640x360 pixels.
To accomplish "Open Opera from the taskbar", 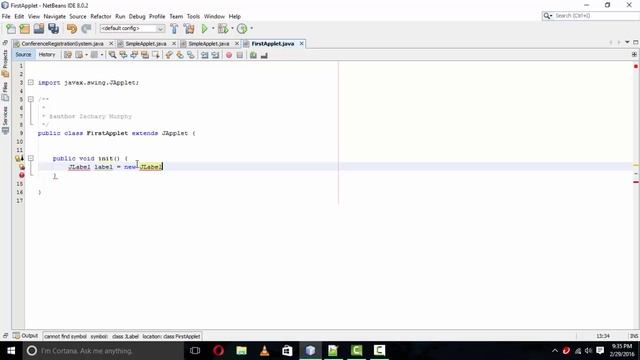I will click(218, 351).
